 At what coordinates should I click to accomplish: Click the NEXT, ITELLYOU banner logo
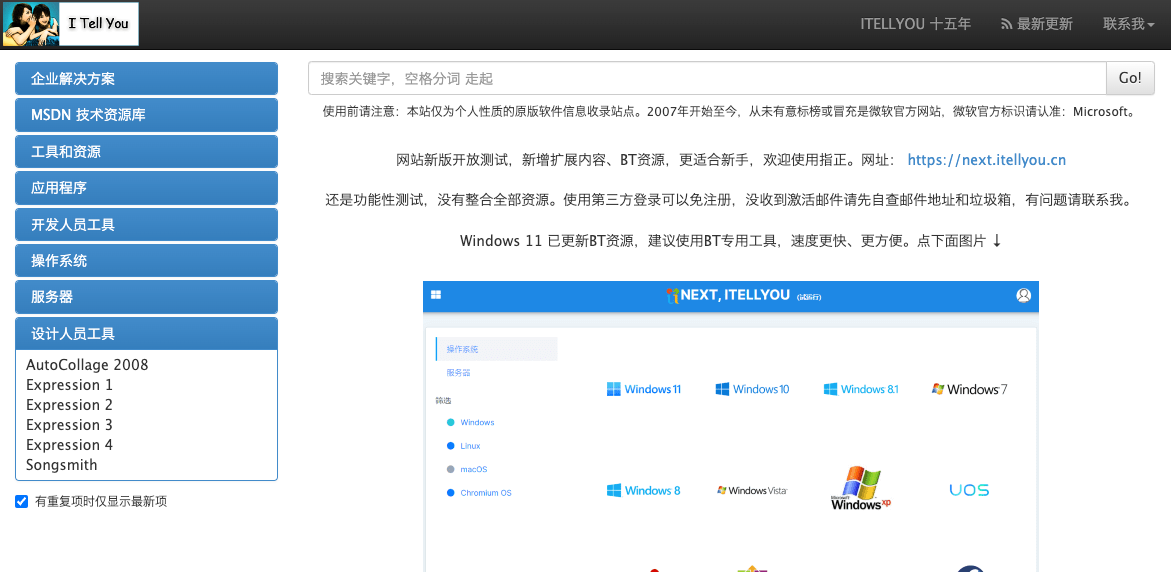pyautogui.click(x=743, y=296)
